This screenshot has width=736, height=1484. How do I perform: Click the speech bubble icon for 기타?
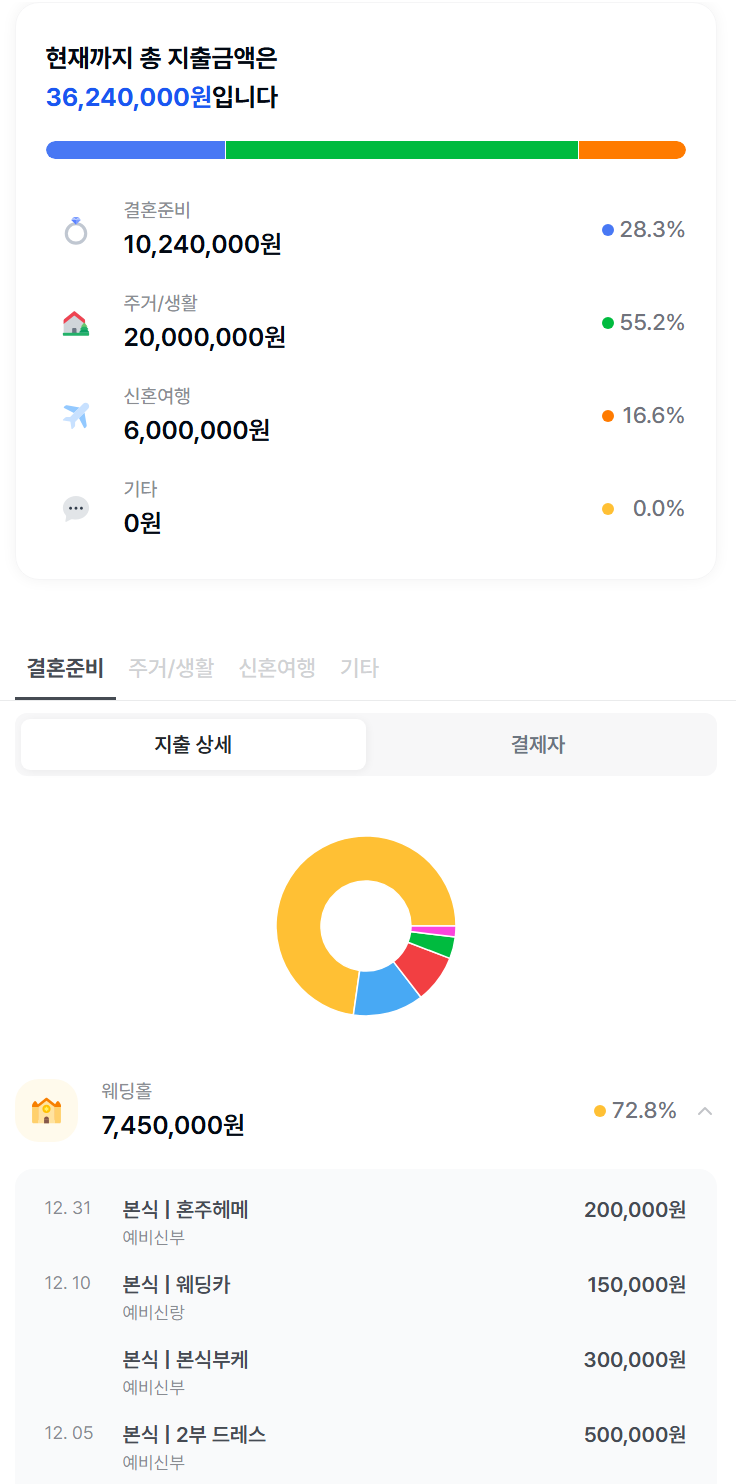[76, 509]
